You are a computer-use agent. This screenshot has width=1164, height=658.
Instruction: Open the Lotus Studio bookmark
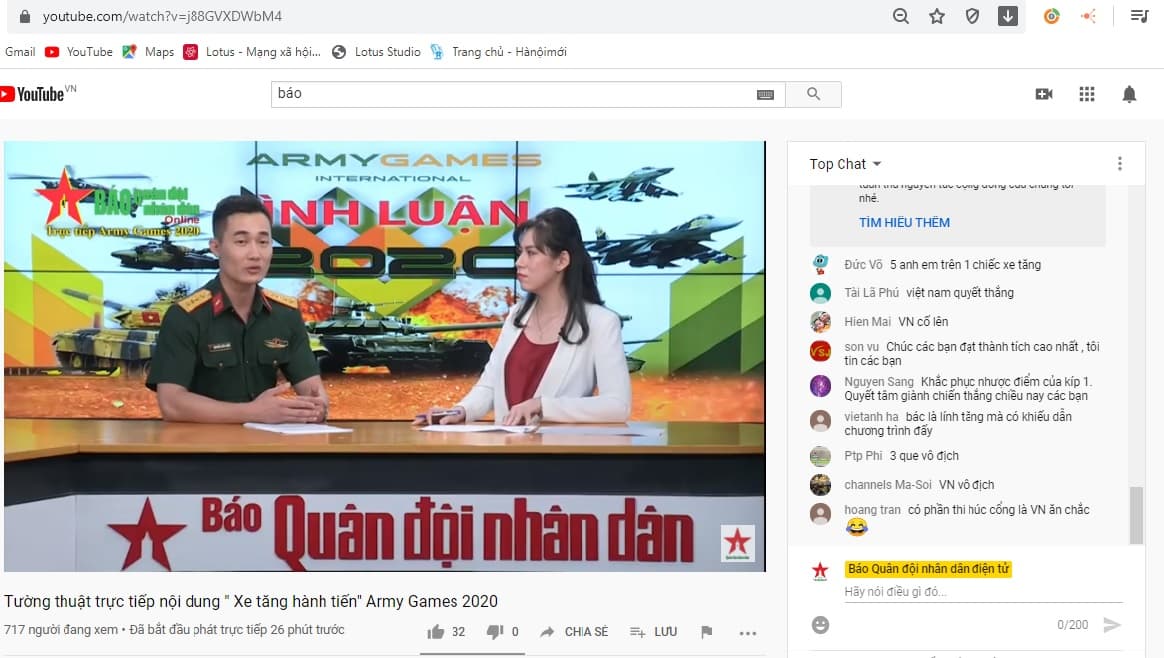click(376, 52)
